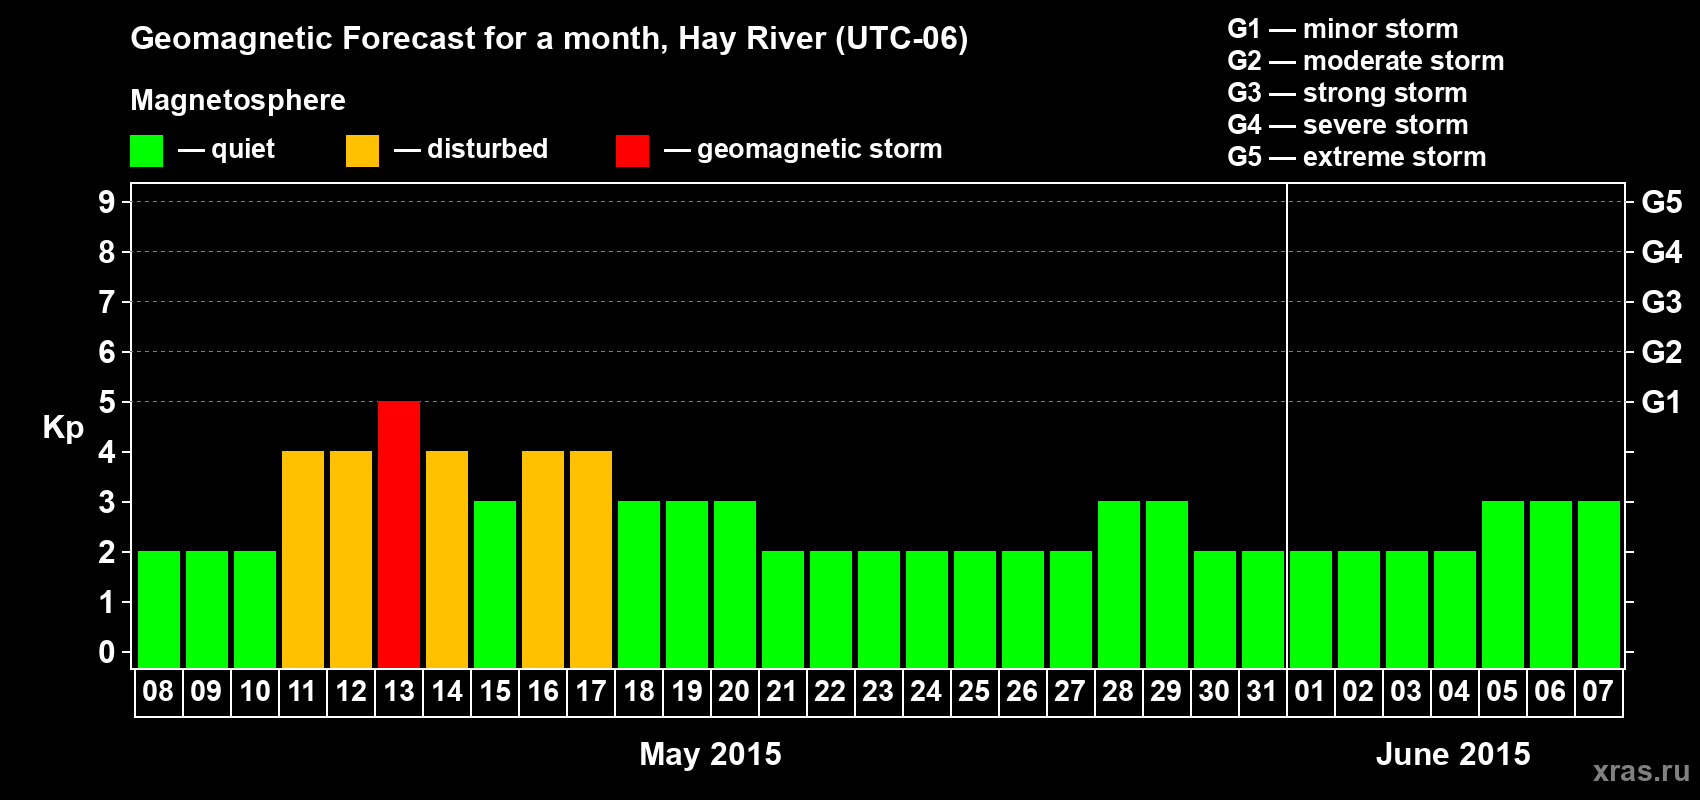Click the date label 01 for June

(1310, 692)
